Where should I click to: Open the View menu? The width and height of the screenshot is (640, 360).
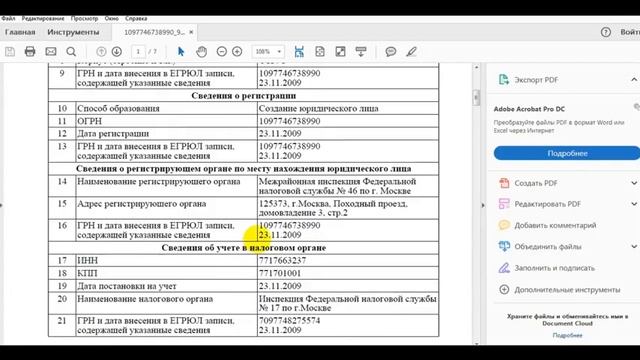[84, 18]
